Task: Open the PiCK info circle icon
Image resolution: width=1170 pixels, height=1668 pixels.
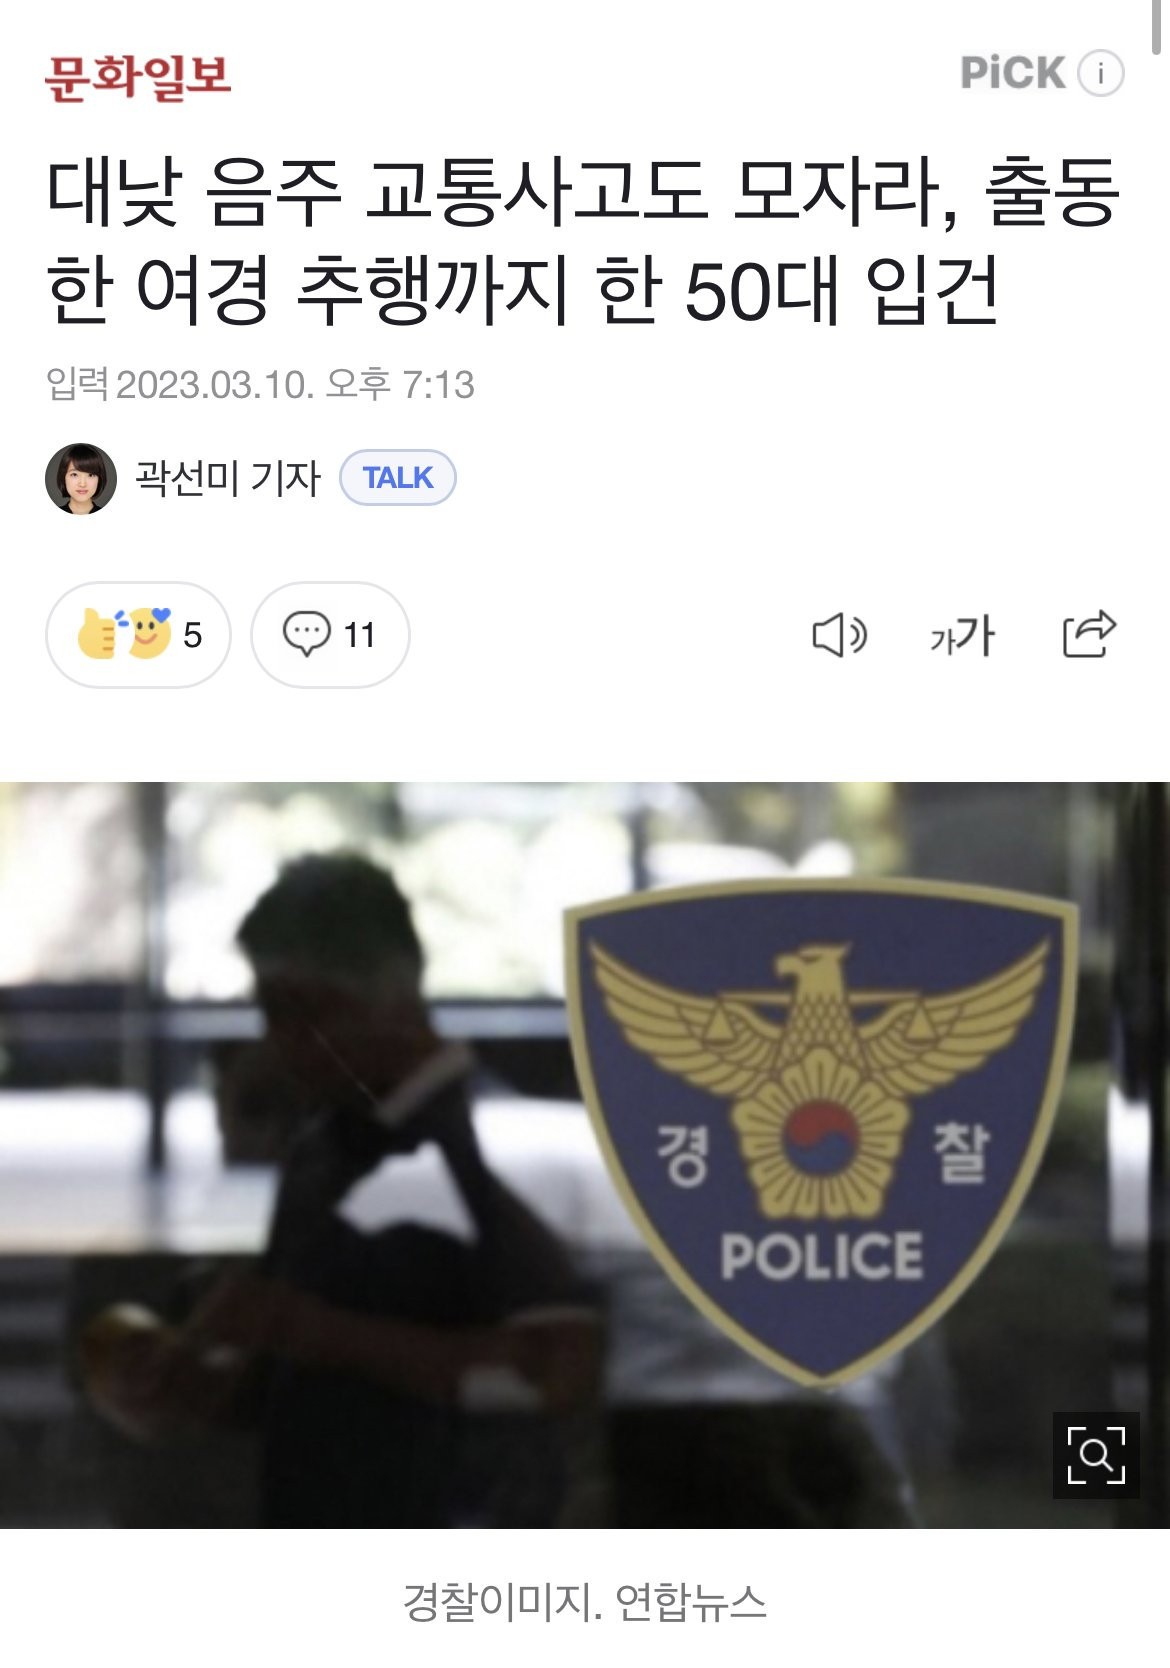Action: coord(1100,73)
